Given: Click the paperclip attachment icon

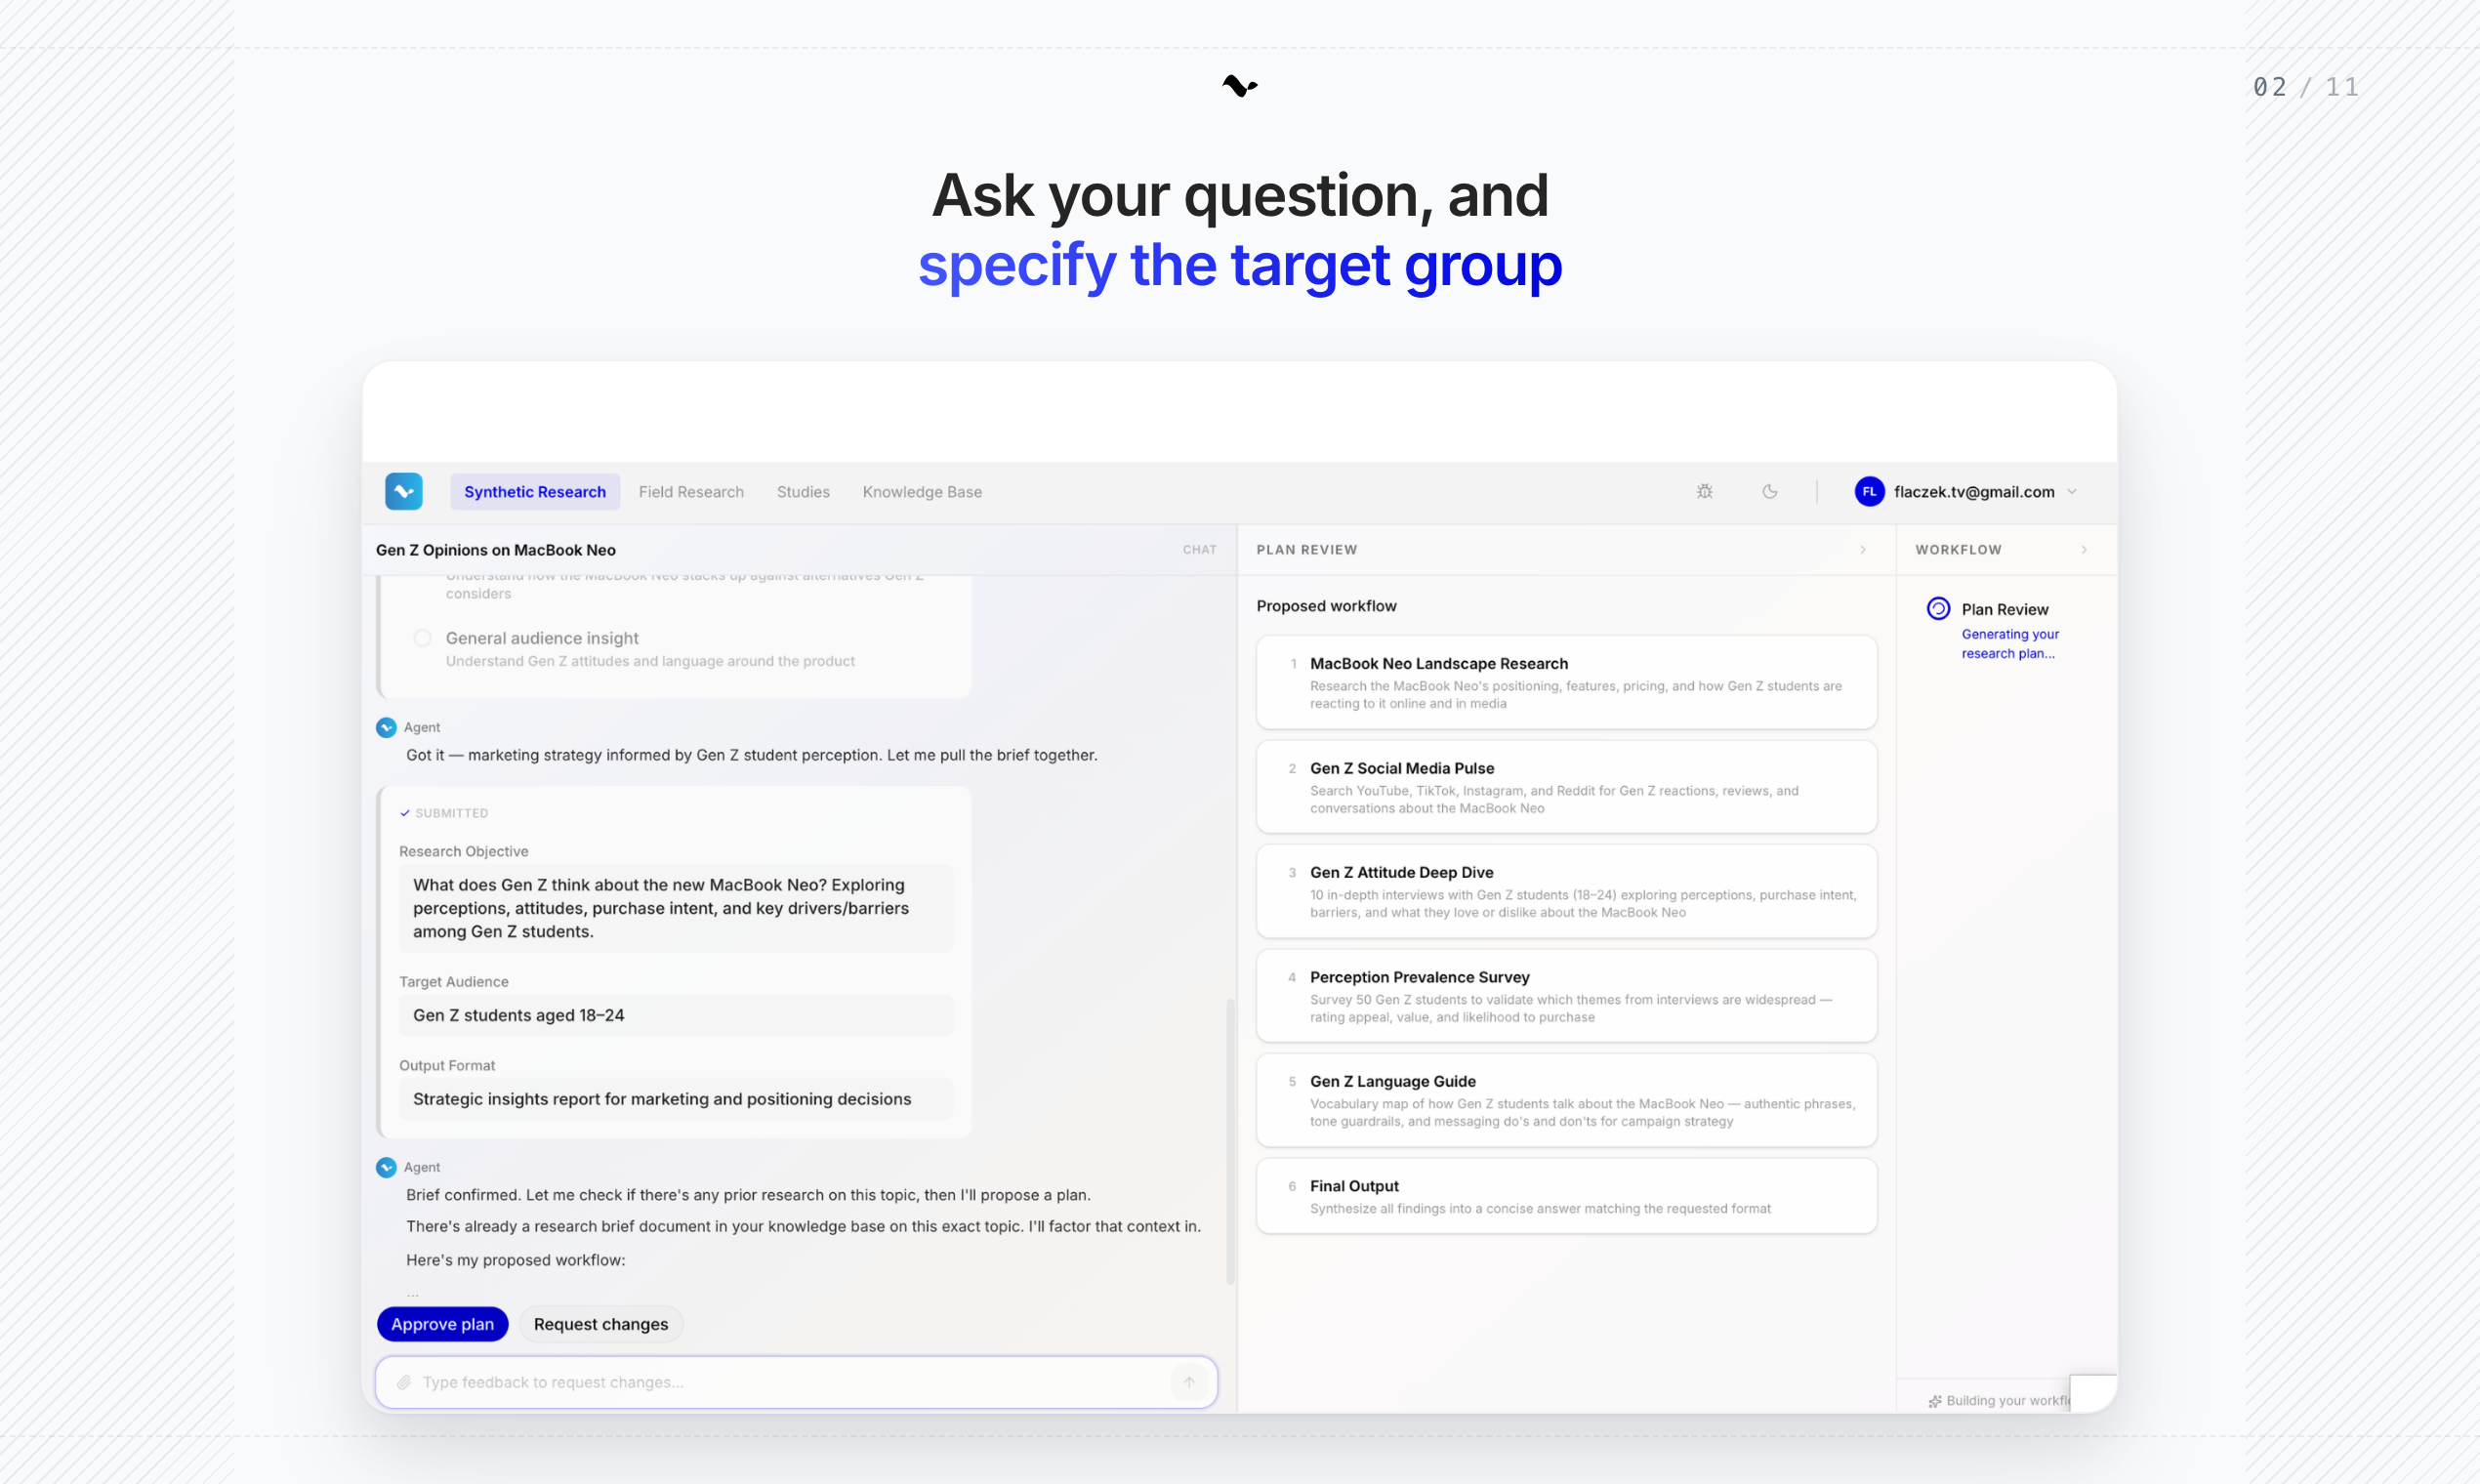Looking at the screenshot, I should point(403,1382).
